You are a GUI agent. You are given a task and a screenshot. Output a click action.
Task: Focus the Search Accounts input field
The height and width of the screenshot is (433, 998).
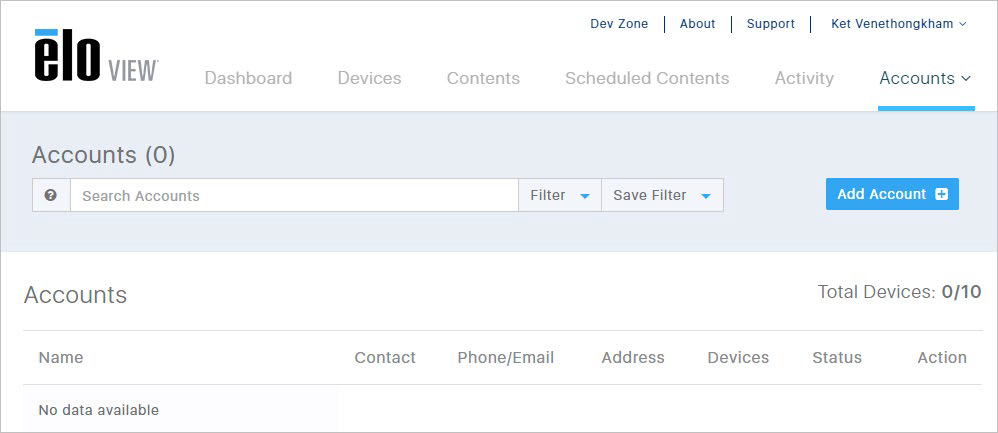coord(294,195)
